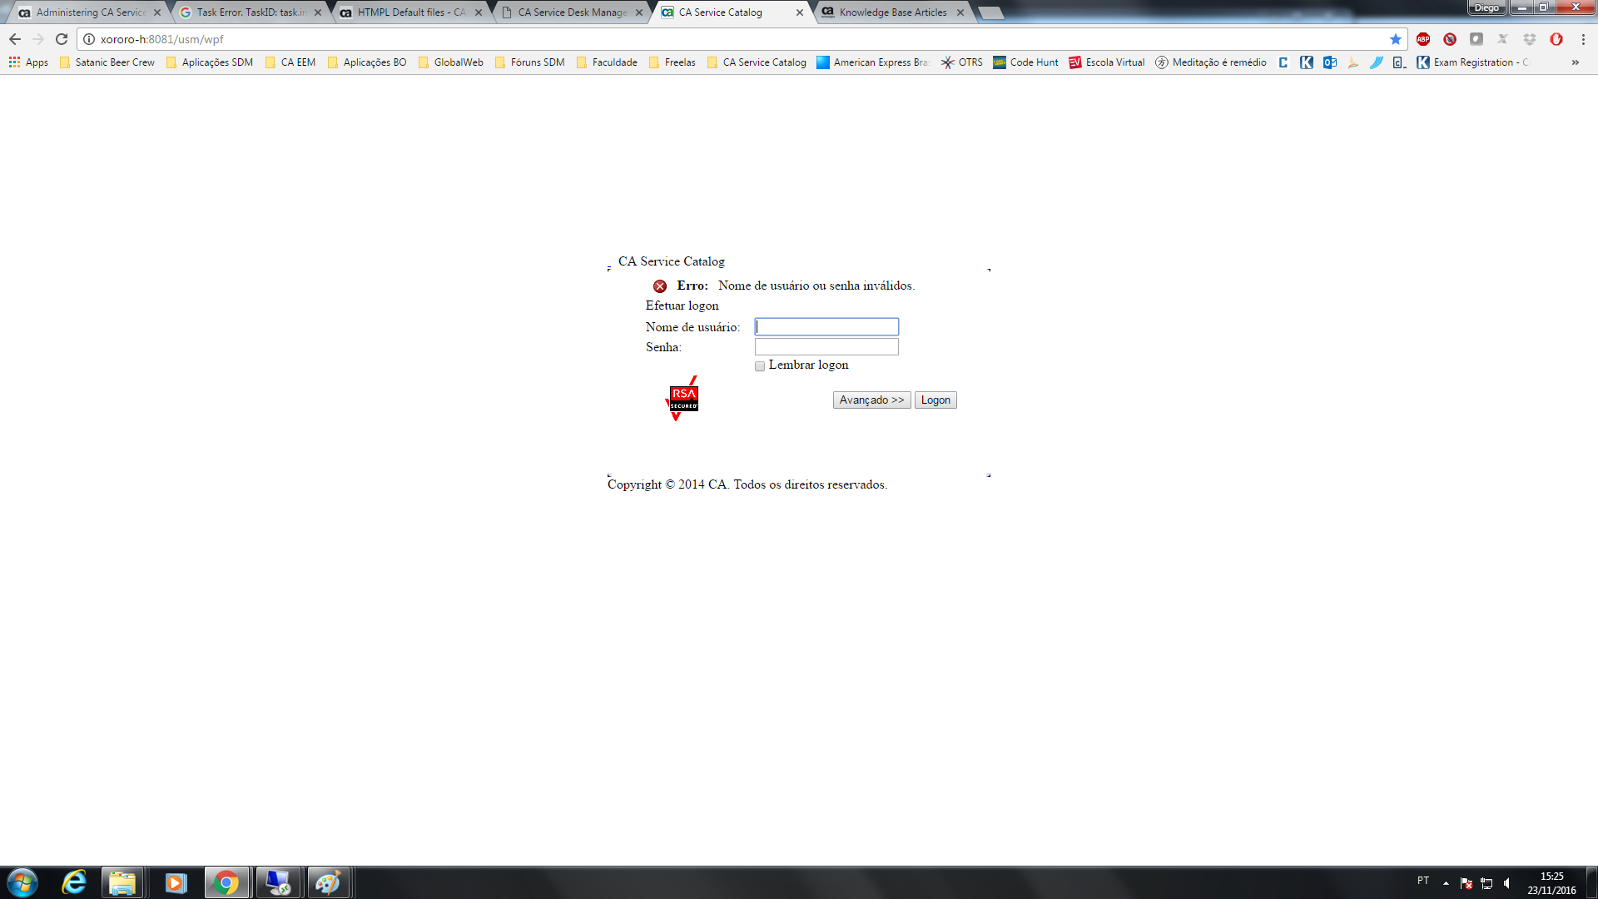This screenshot has width=1598, height=899.
Task: Click the Logon button
Action: tap(936, 400)
